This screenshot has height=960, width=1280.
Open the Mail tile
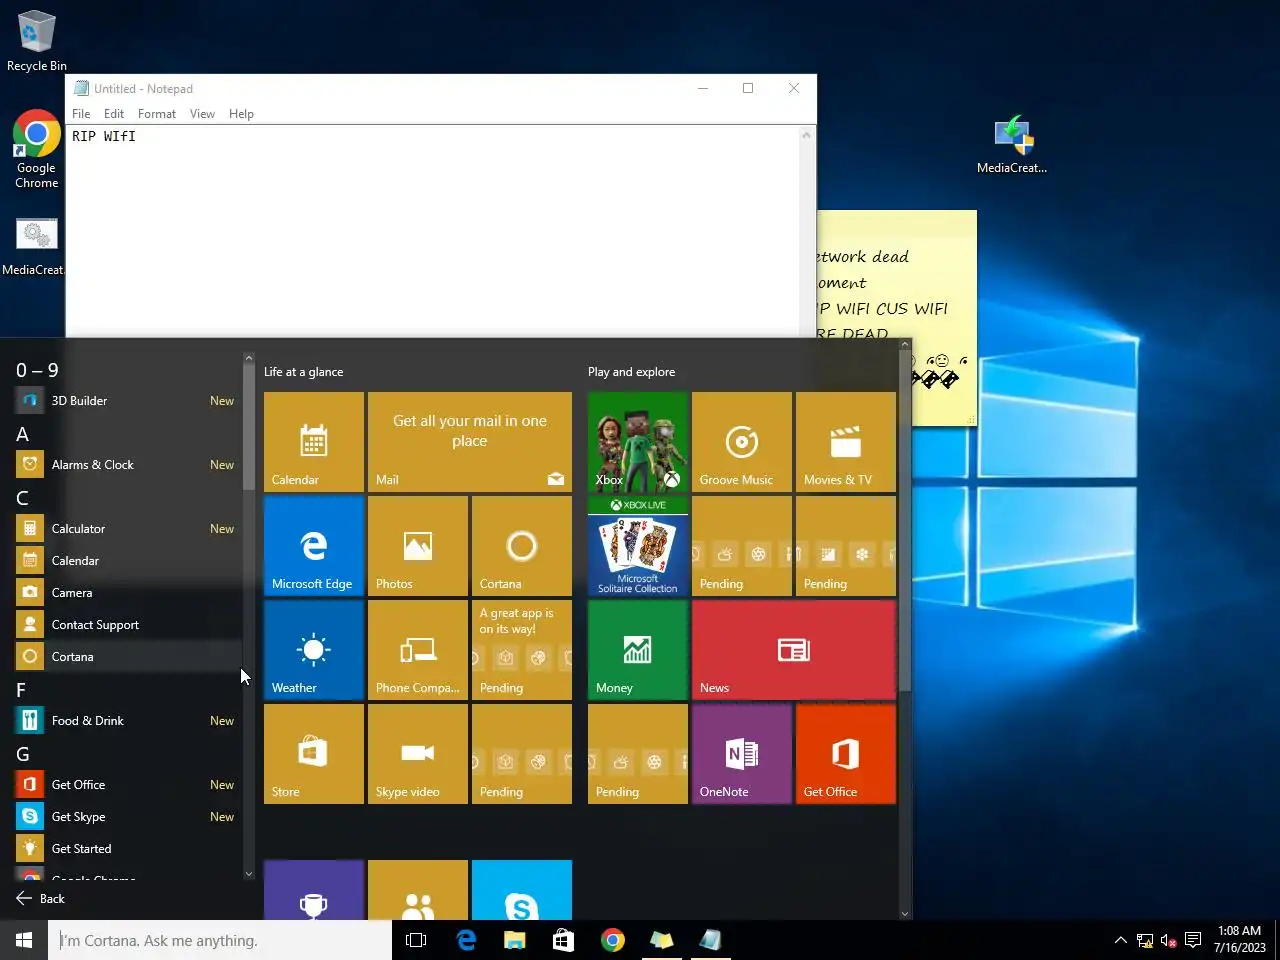coord(470,442)
